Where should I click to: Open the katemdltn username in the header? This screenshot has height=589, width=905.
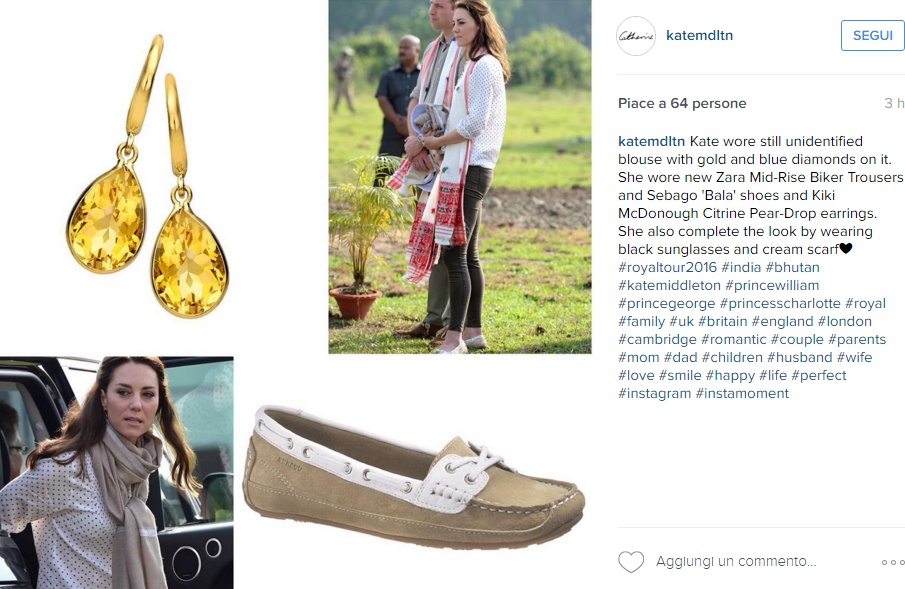pos(700,35)
